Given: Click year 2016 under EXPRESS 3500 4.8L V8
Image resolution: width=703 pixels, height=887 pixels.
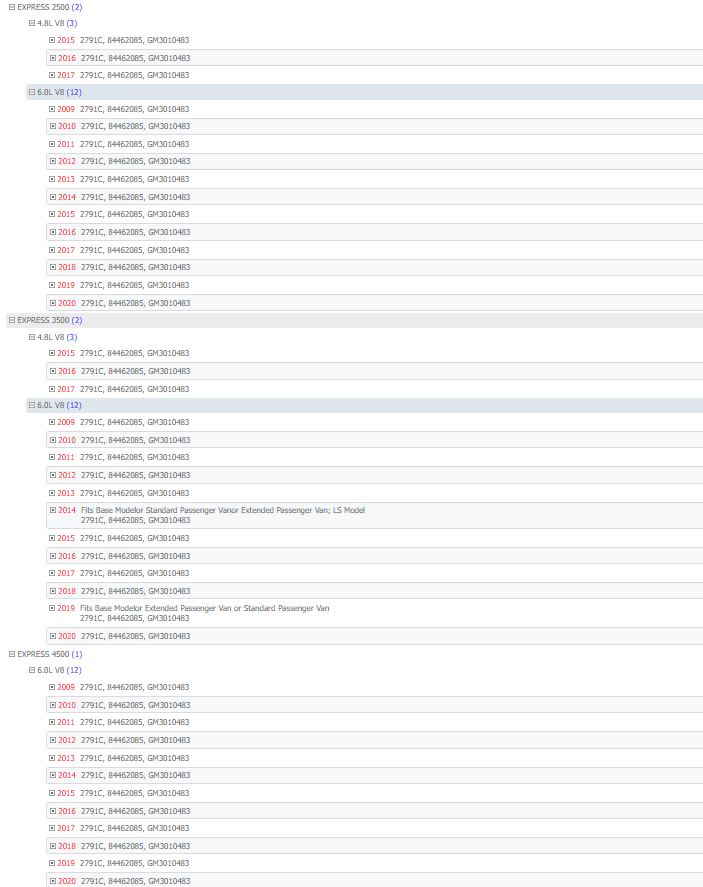Looking at the screenshot, I should (x=67, y=371).
